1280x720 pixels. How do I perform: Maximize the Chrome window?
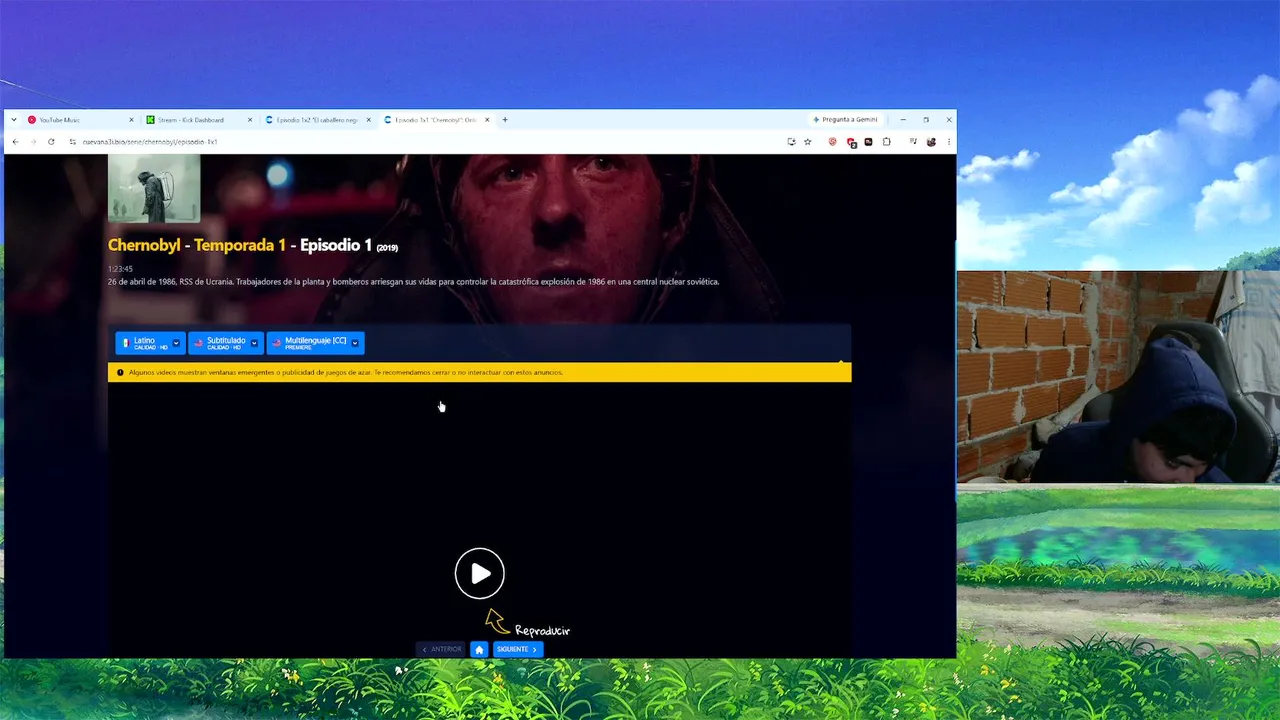(926, 120)
